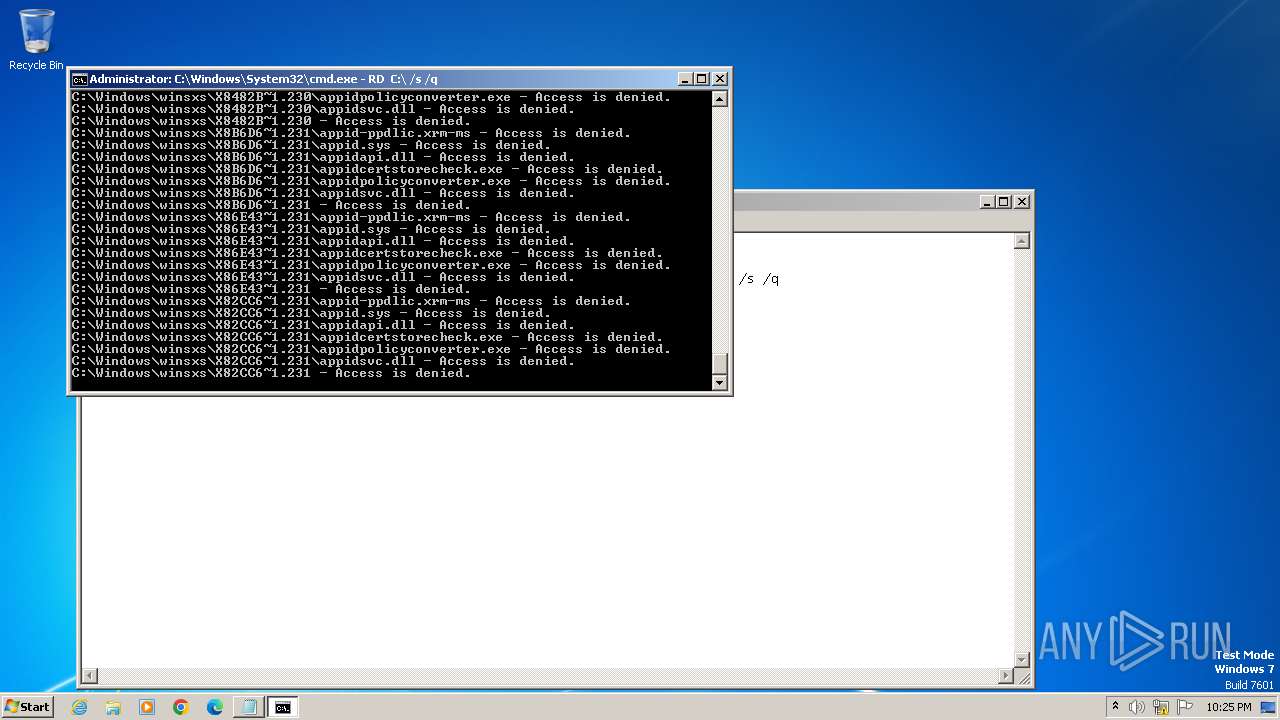Click the cmd title 'Administrator: C:\Windows\System32\cmd.exe' text

pos(225,79)
